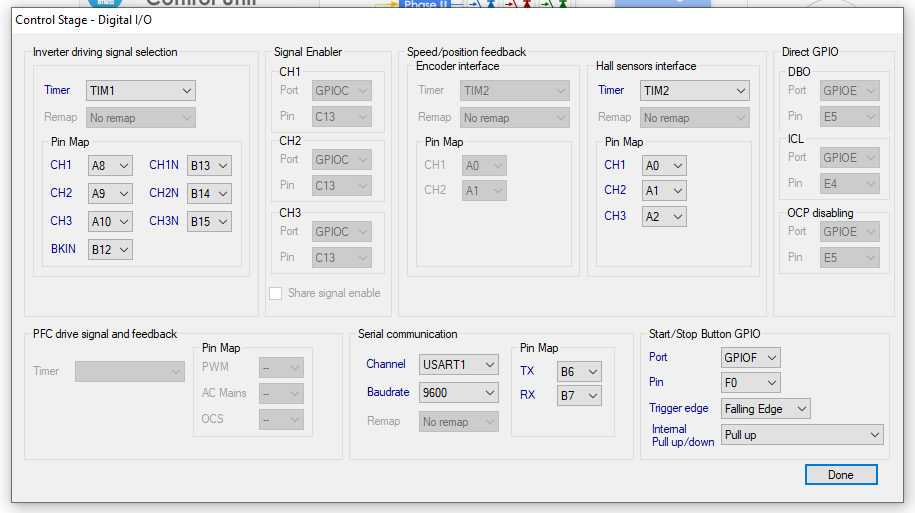Click the Hall sensors interface label
Viewport: 915px width, 513px height.
click(646, 66)
